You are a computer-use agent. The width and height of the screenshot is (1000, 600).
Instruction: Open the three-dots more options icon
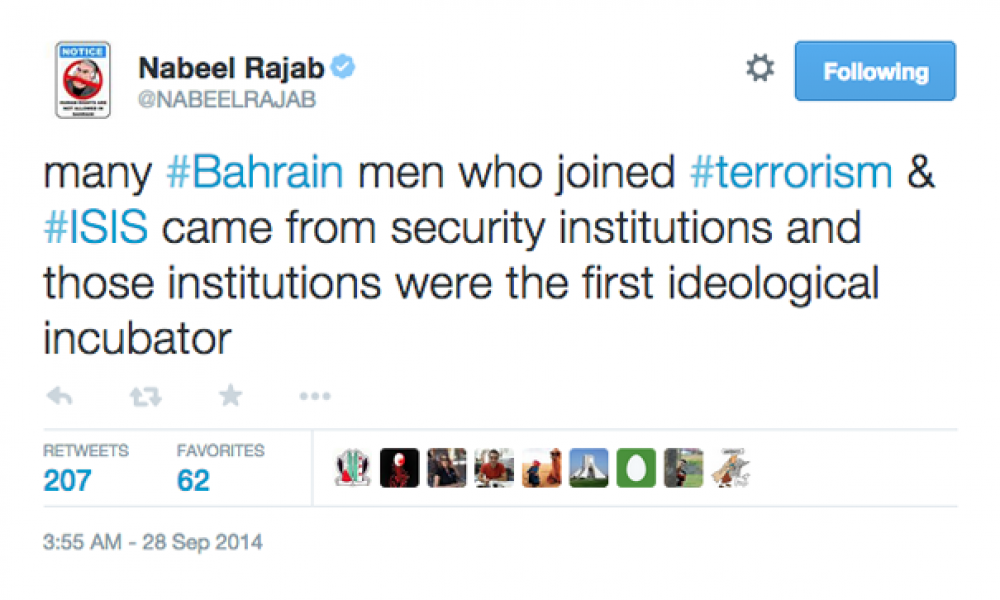[x=315, y=397]
